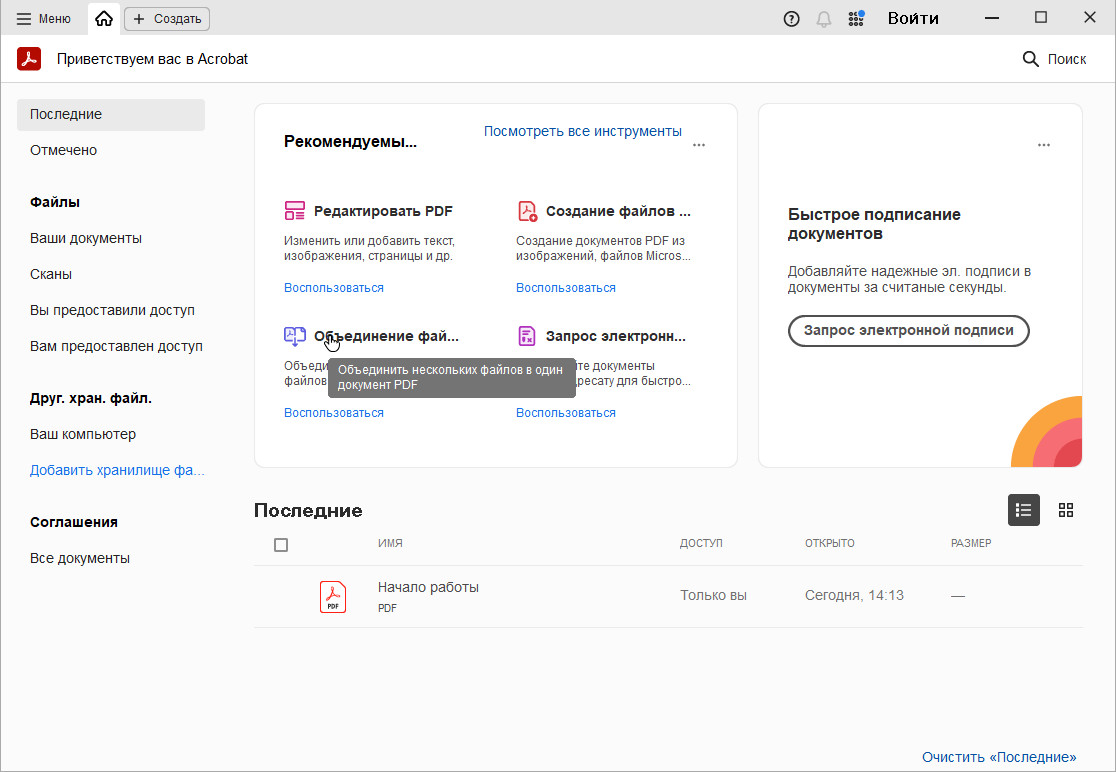Image resolution: width=1116 pixels, height=772 pixels.
Task: Click the Home icon tab
Action: pyautogui.click(x=104, y=18)
